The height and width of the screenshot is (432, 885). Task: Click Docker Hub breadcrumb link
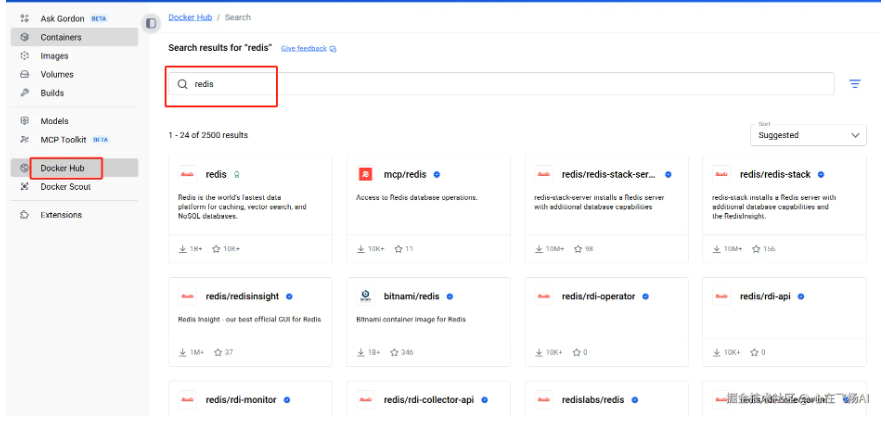point(190,18)
